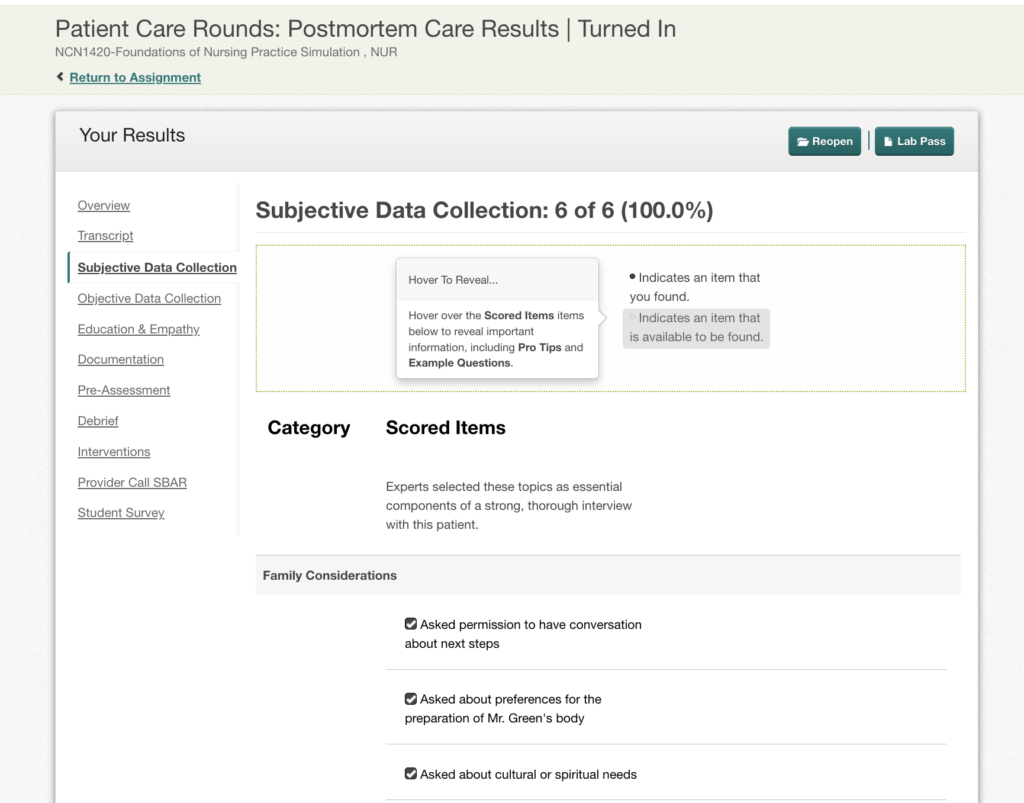Click the filled bullet for found items
Image resolution: width=1024 pixels, height=803 pixels.
tap(632, 277)
